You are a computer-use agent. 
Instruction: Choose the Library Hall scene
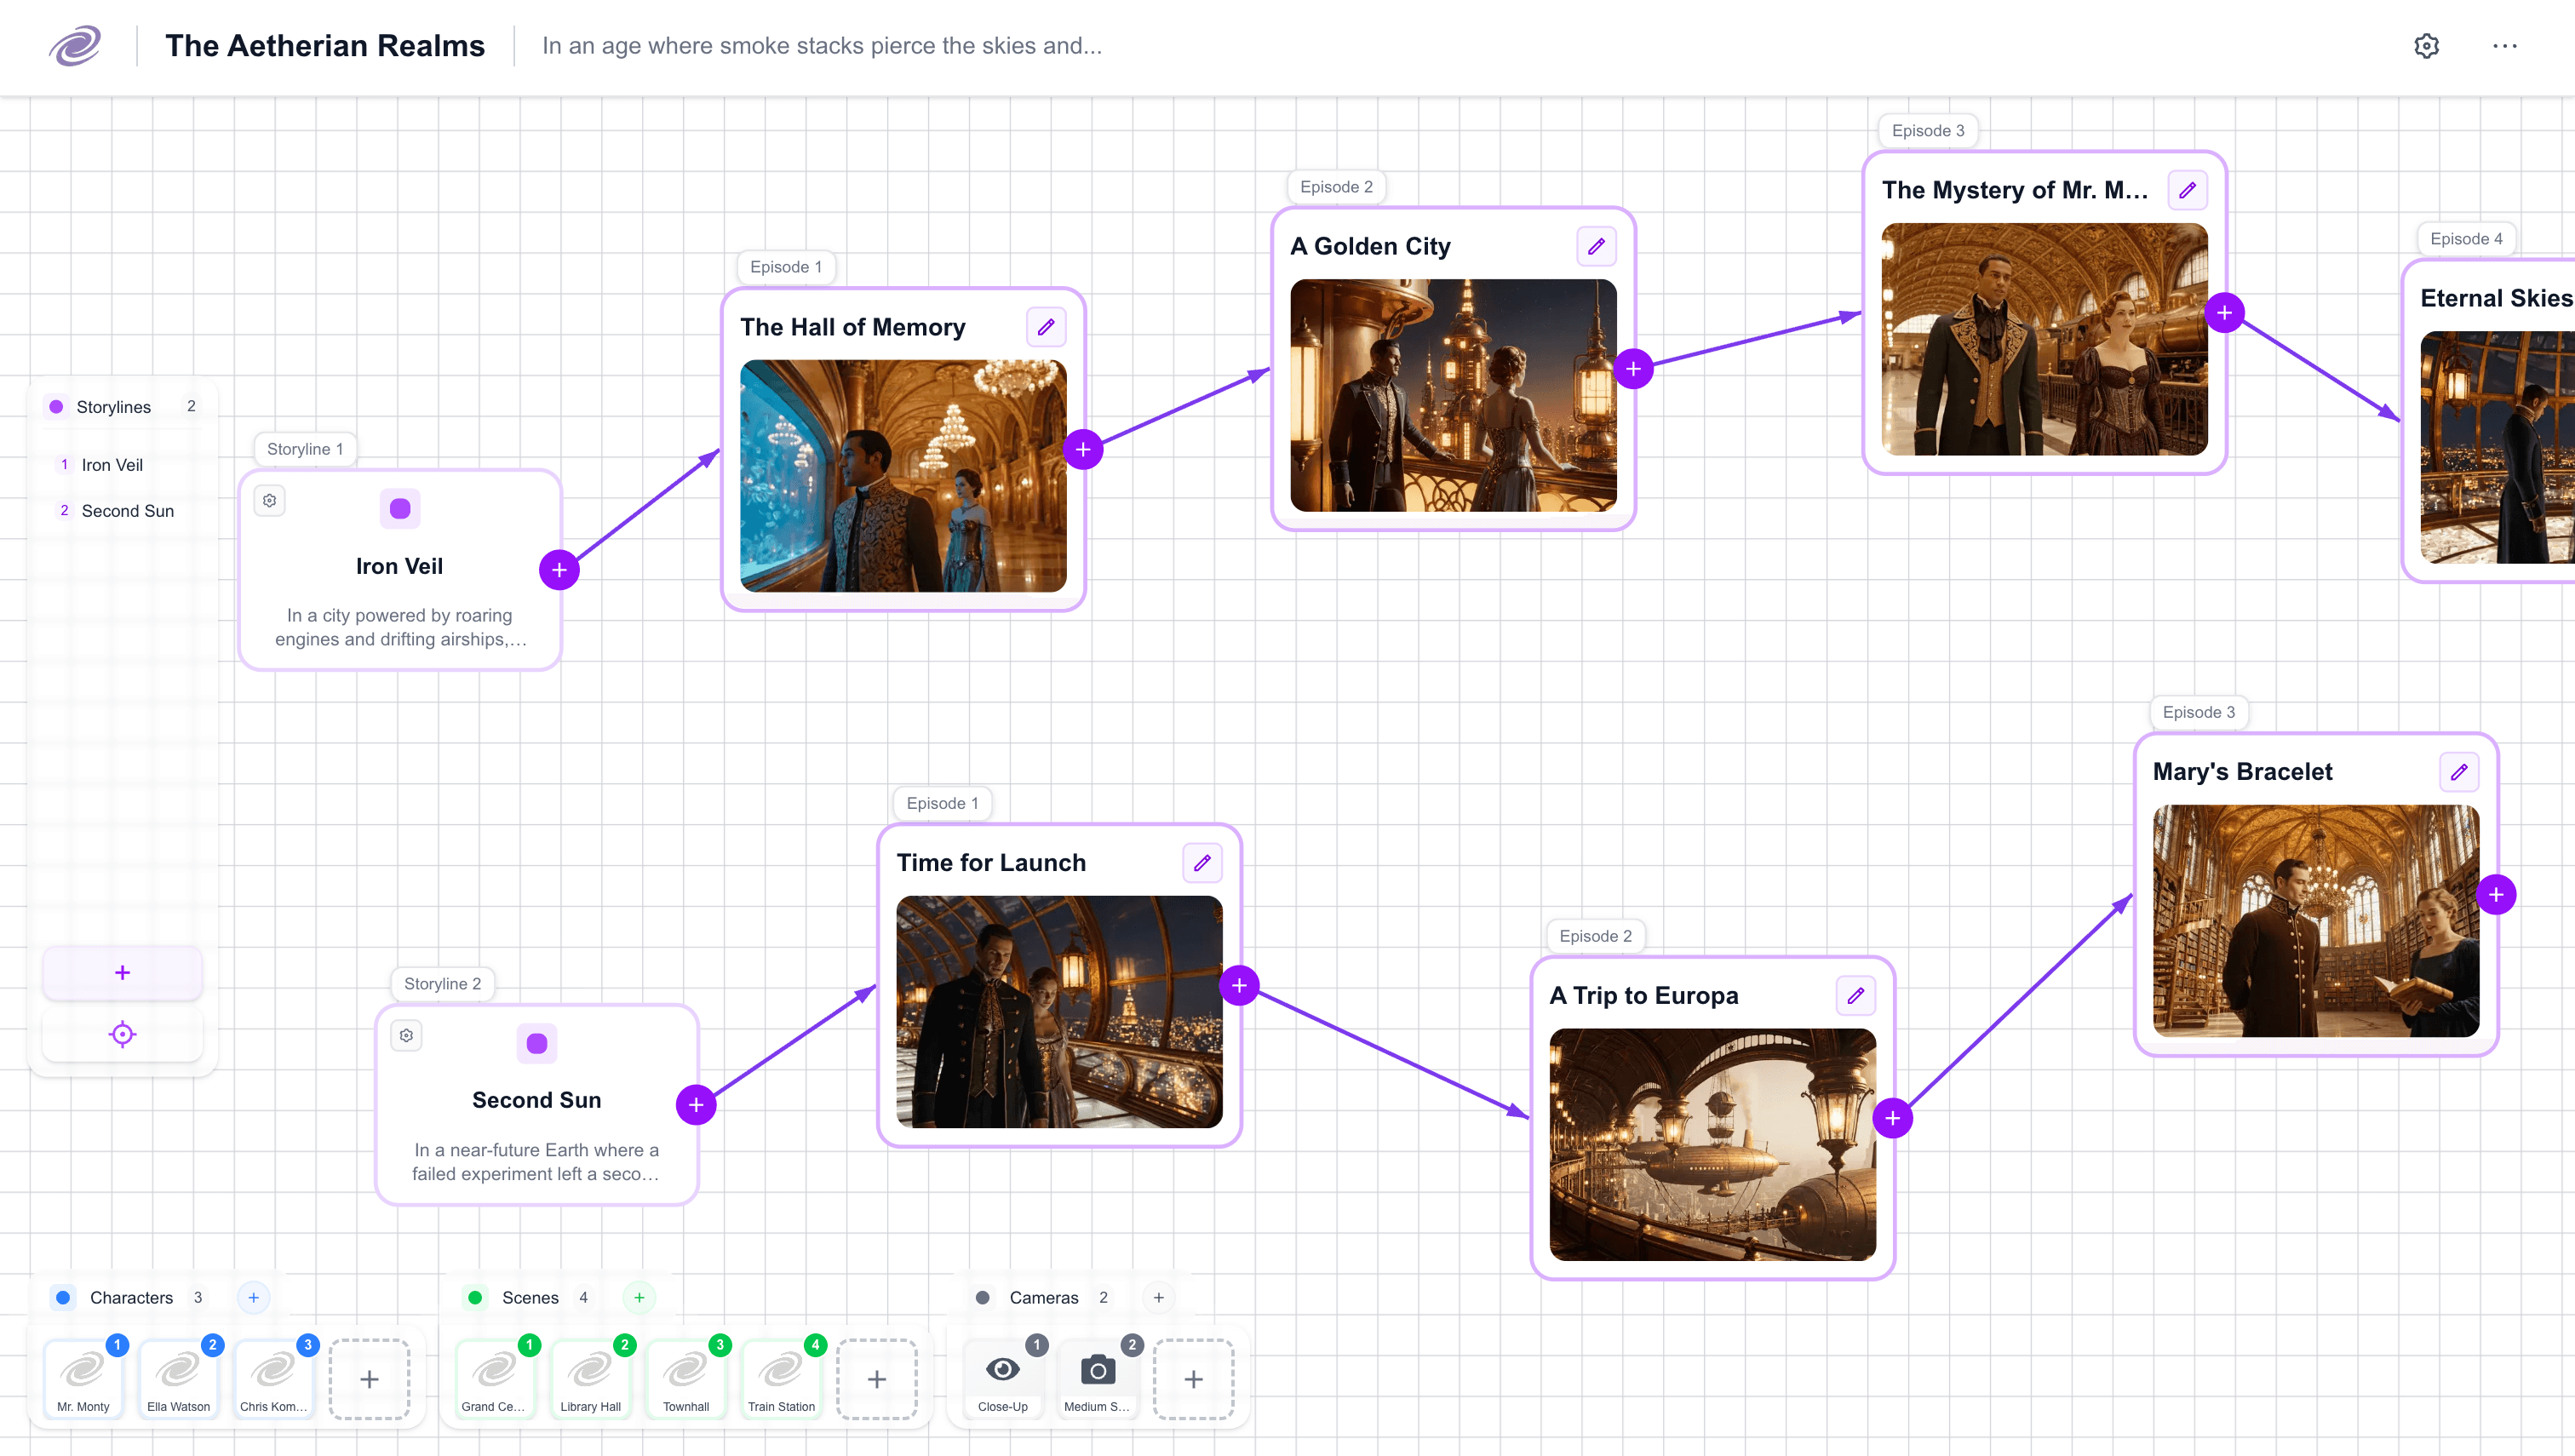pyautogui.click(x=590, y=1378)
